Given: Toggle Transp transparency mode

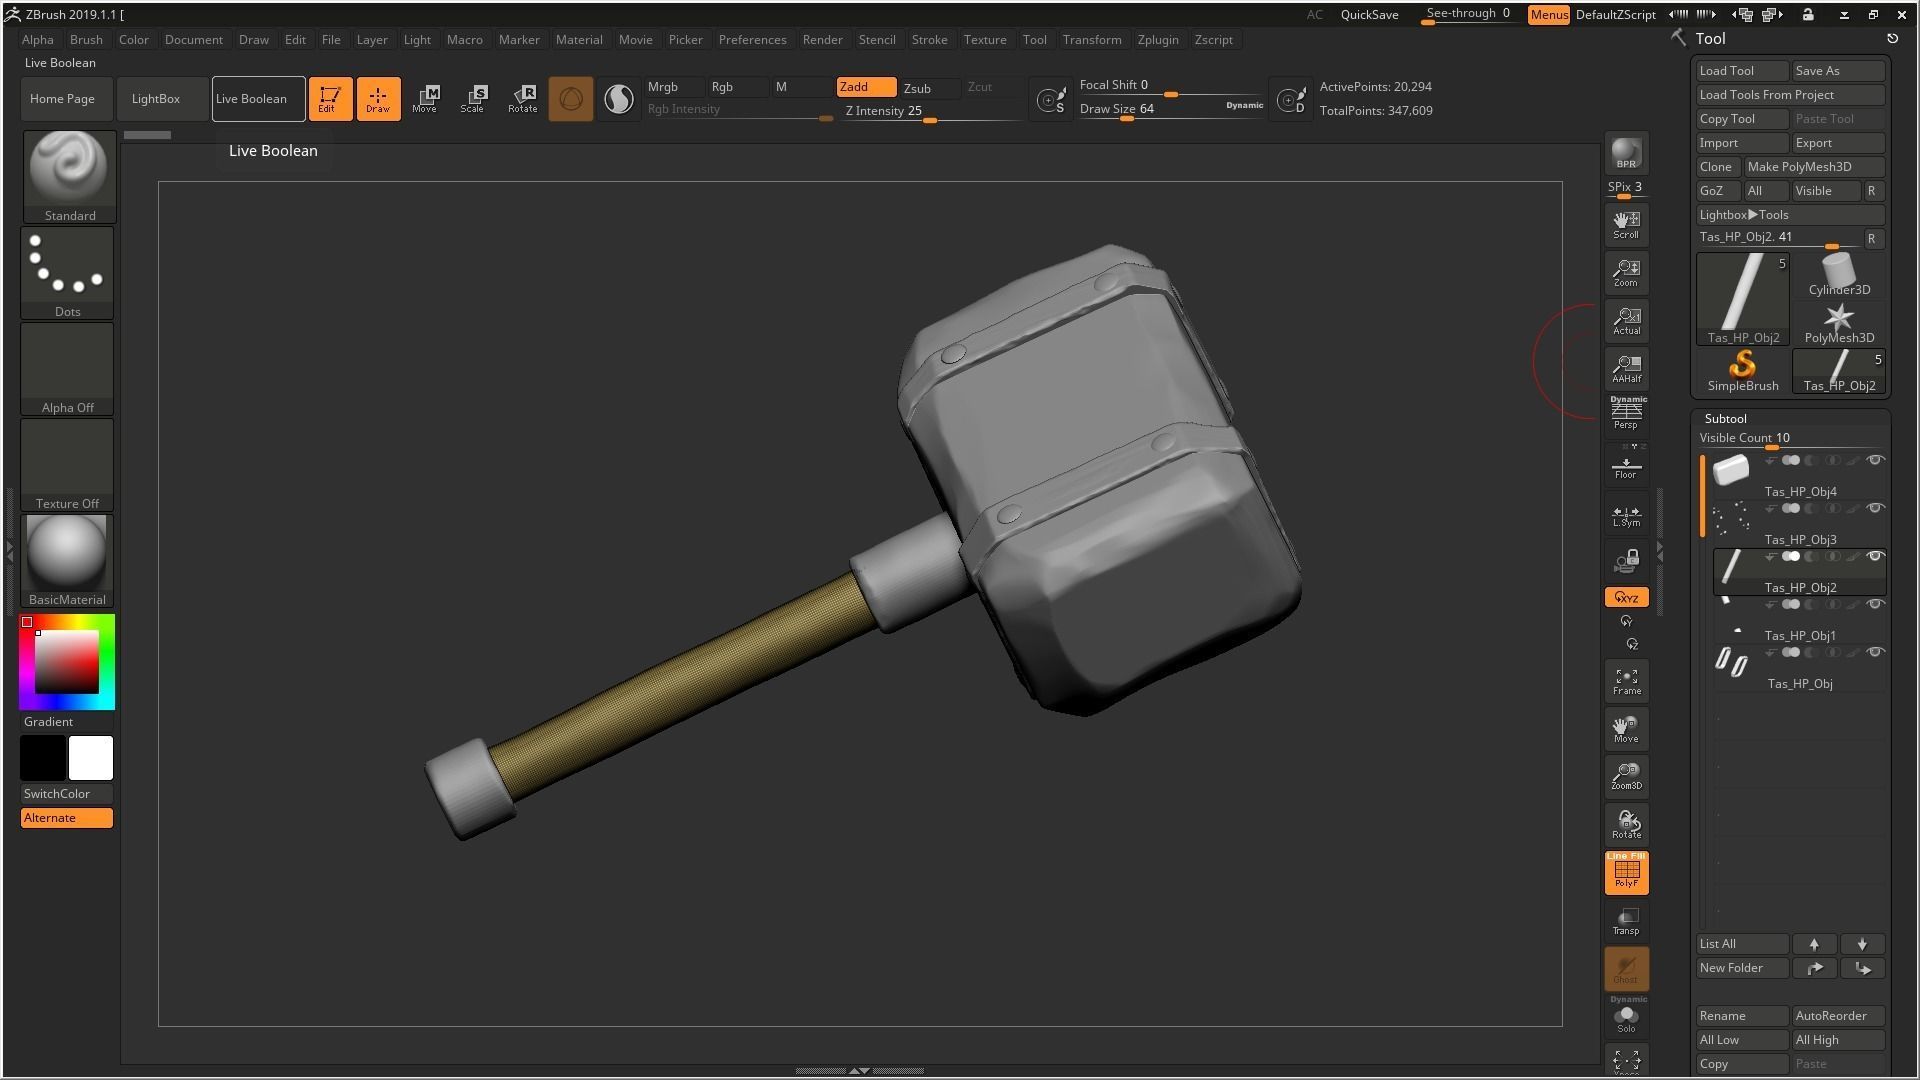Looking at the screenshot, I should coord(1626,921).
